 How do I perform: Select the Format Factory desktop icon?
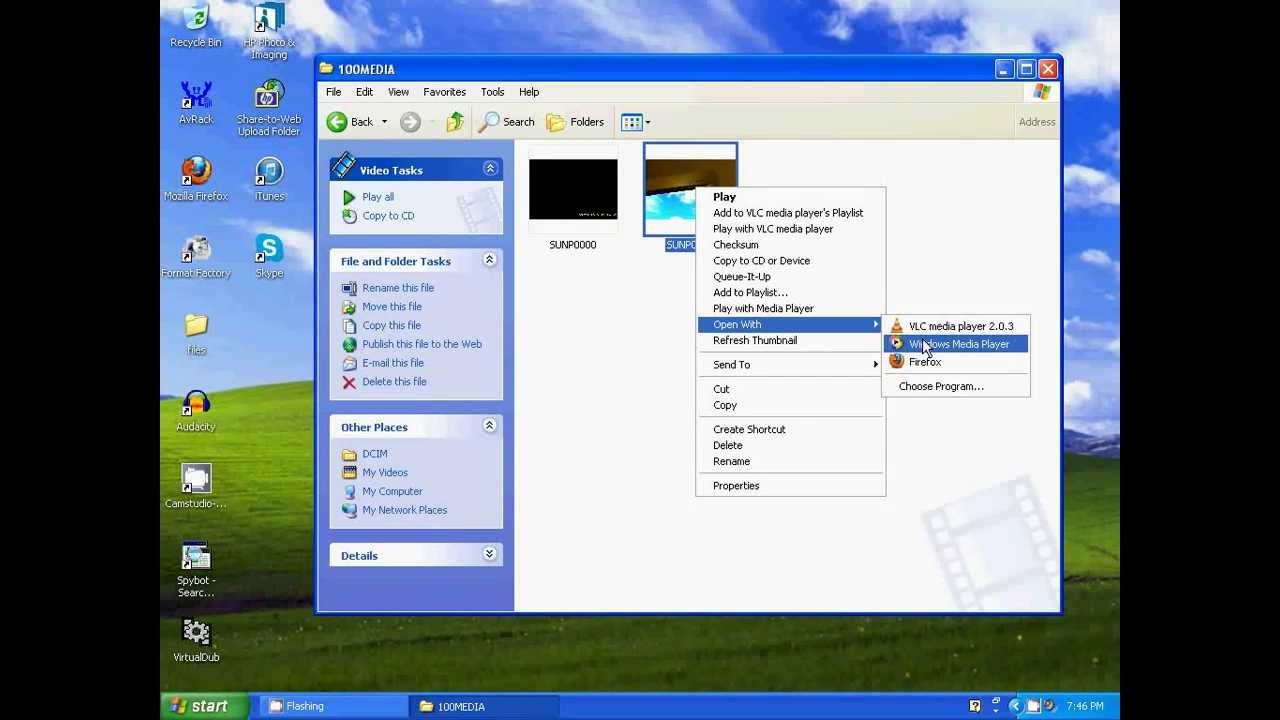click(x=196, y=256)
